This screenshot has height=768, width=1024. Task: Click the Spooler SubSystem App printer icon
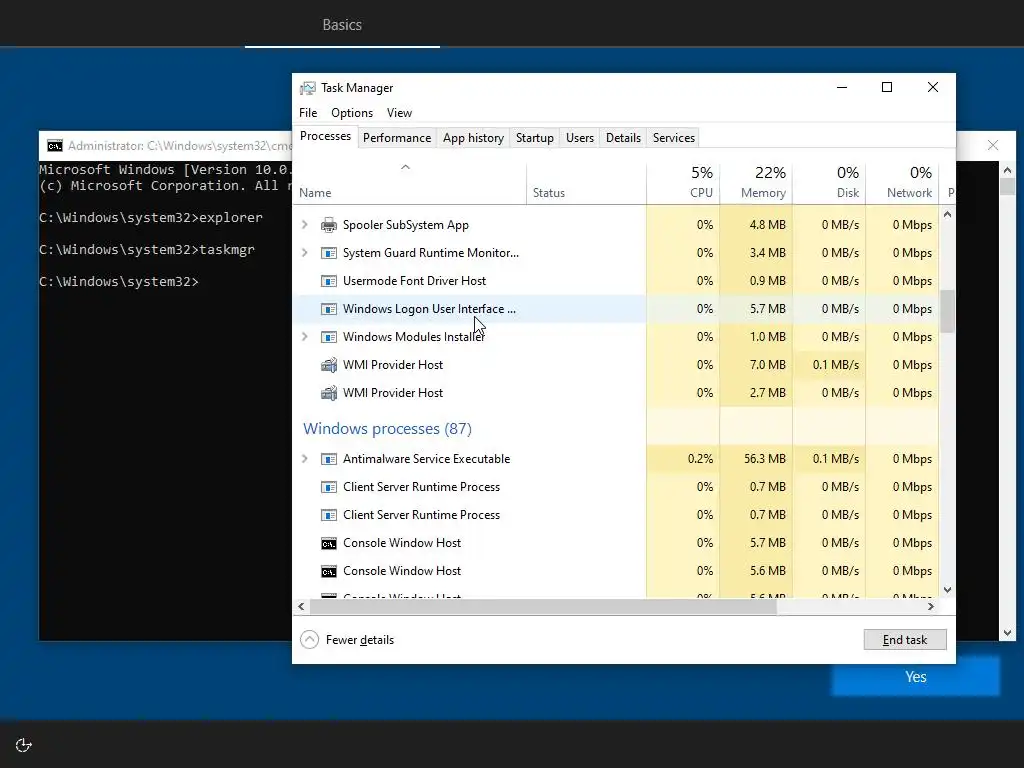(x=328, y=225)
